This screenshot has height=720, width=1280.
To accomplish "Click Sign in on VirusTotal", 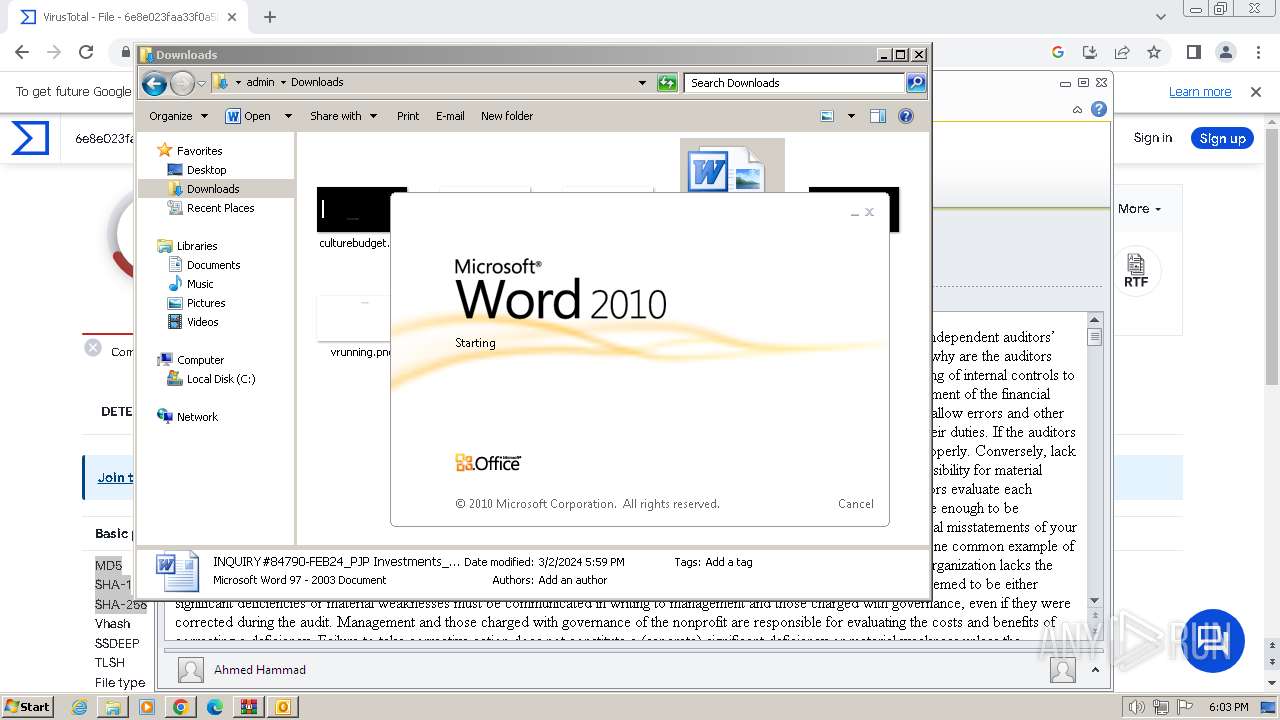I will pyautogui.click(x=1152, y=138).
